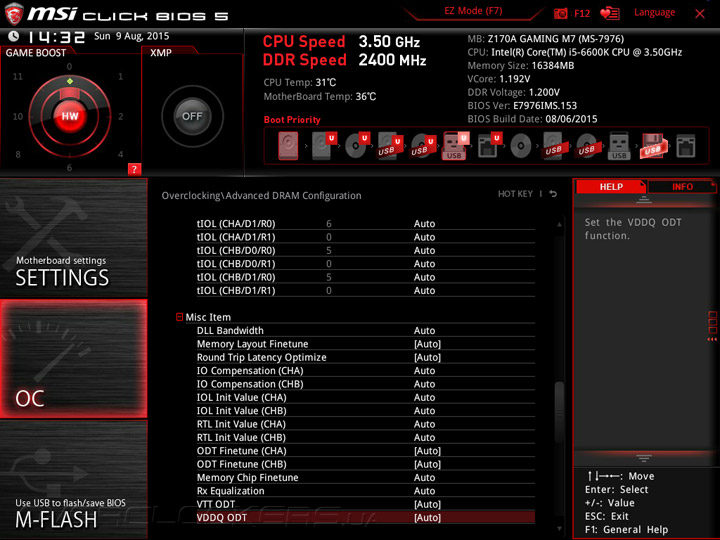The height and width of the screenshot is (540, 720).
Task: Close the BIOS with the red X
Action: click(x=700, y=14)
